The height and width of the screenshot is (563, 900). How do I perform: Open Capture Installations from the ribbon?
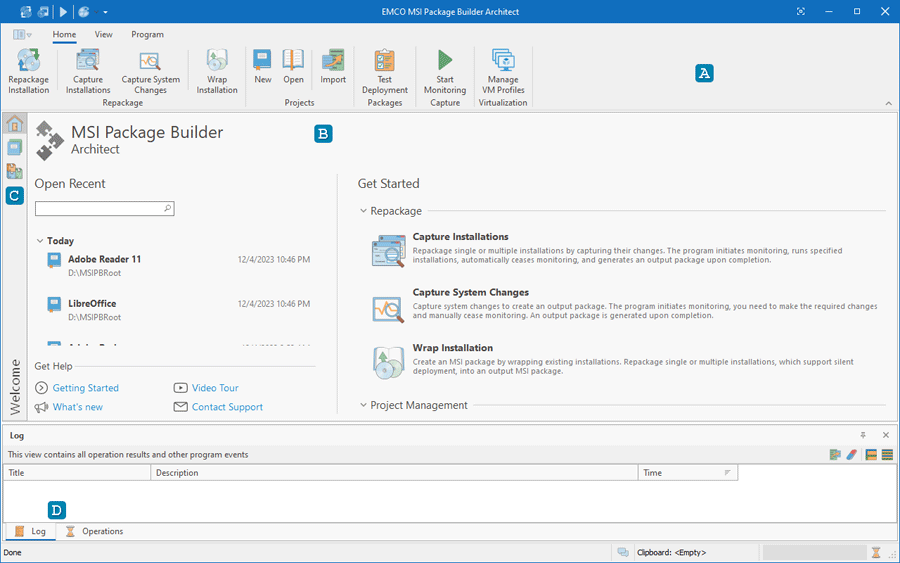[x=88, y=71]
